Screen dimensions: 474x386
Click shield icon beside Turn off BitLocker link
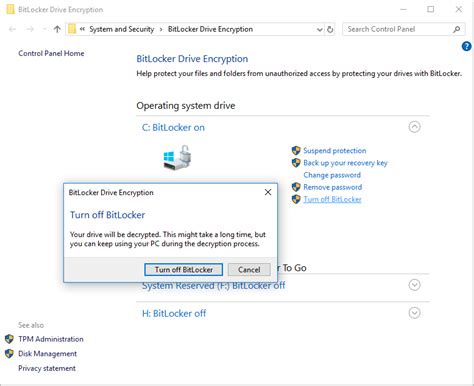point(296,199)
